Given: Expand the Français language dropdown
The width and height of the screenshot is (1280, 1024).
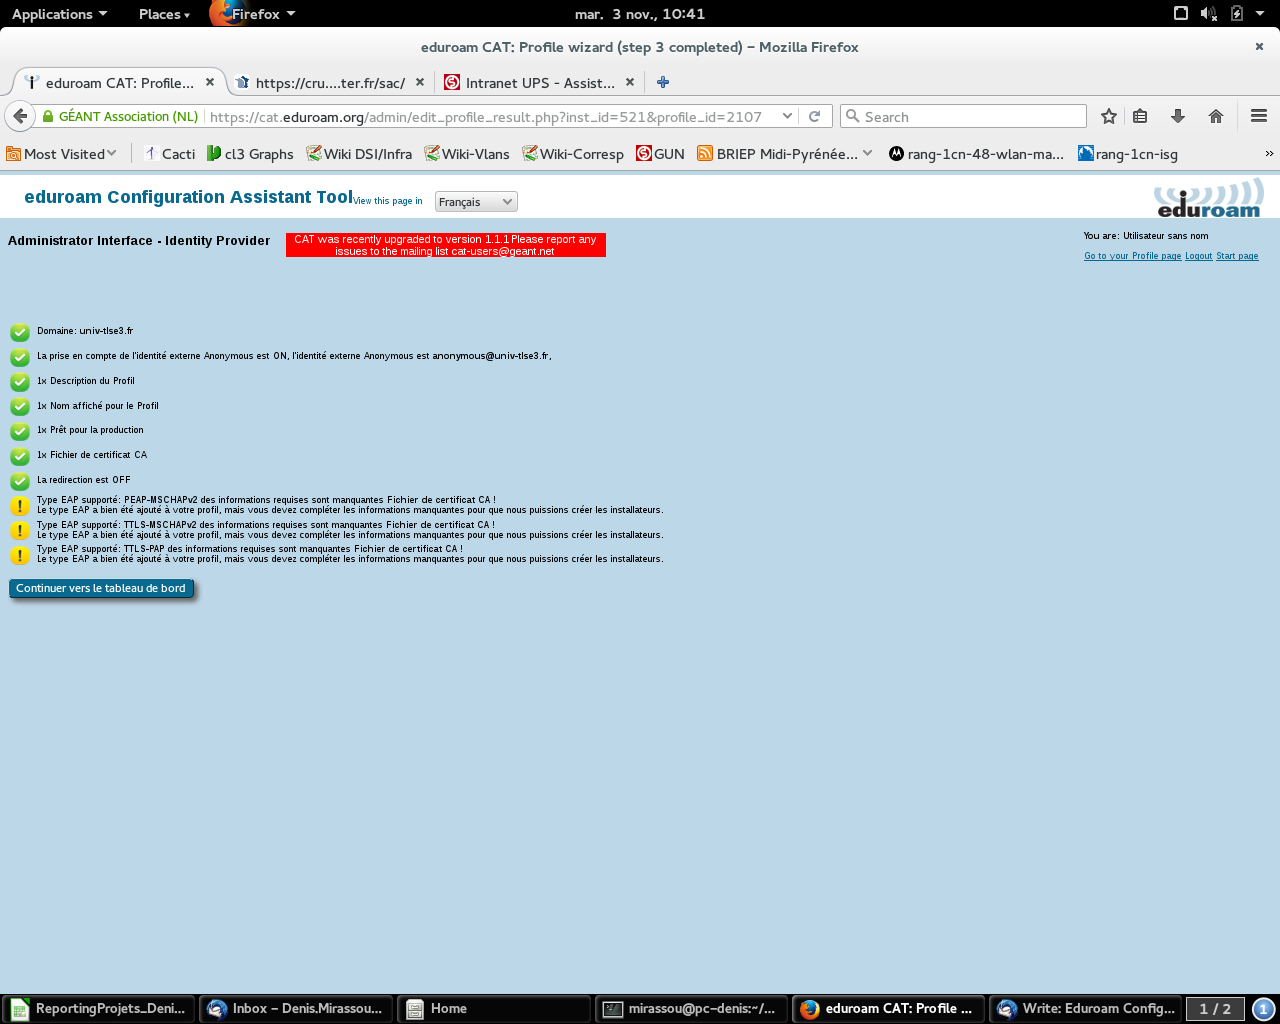Looking at the screenshot, I should click(x=476, y=202).
